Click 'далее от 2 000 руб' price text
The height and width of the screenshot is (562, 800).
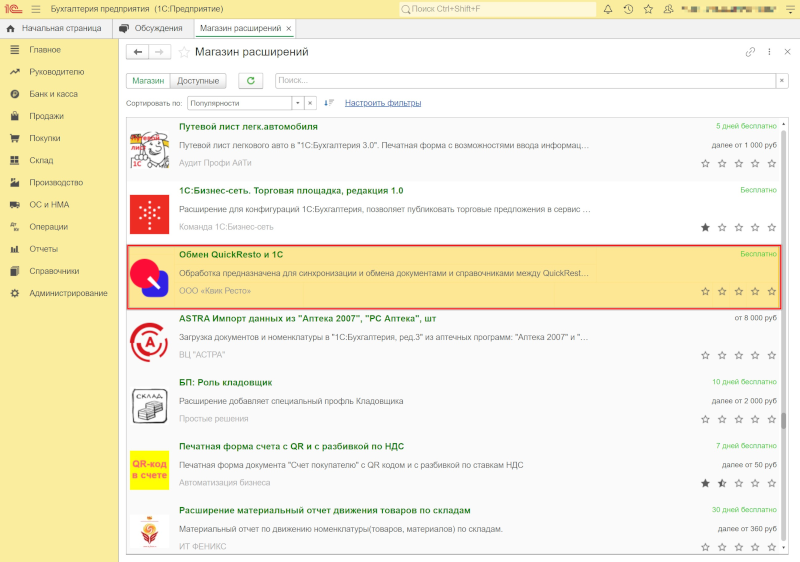coord(744,401)
